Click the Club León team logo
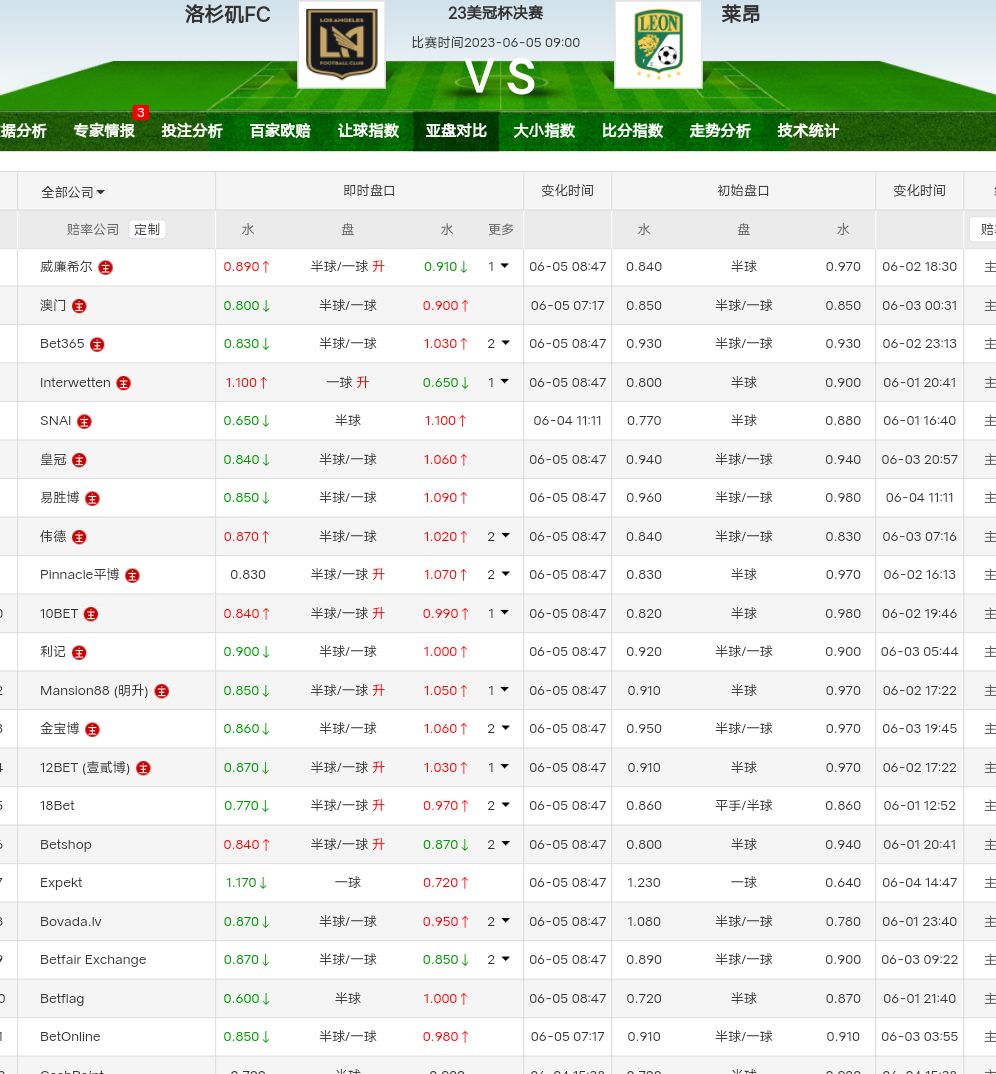 coord(657,44)
